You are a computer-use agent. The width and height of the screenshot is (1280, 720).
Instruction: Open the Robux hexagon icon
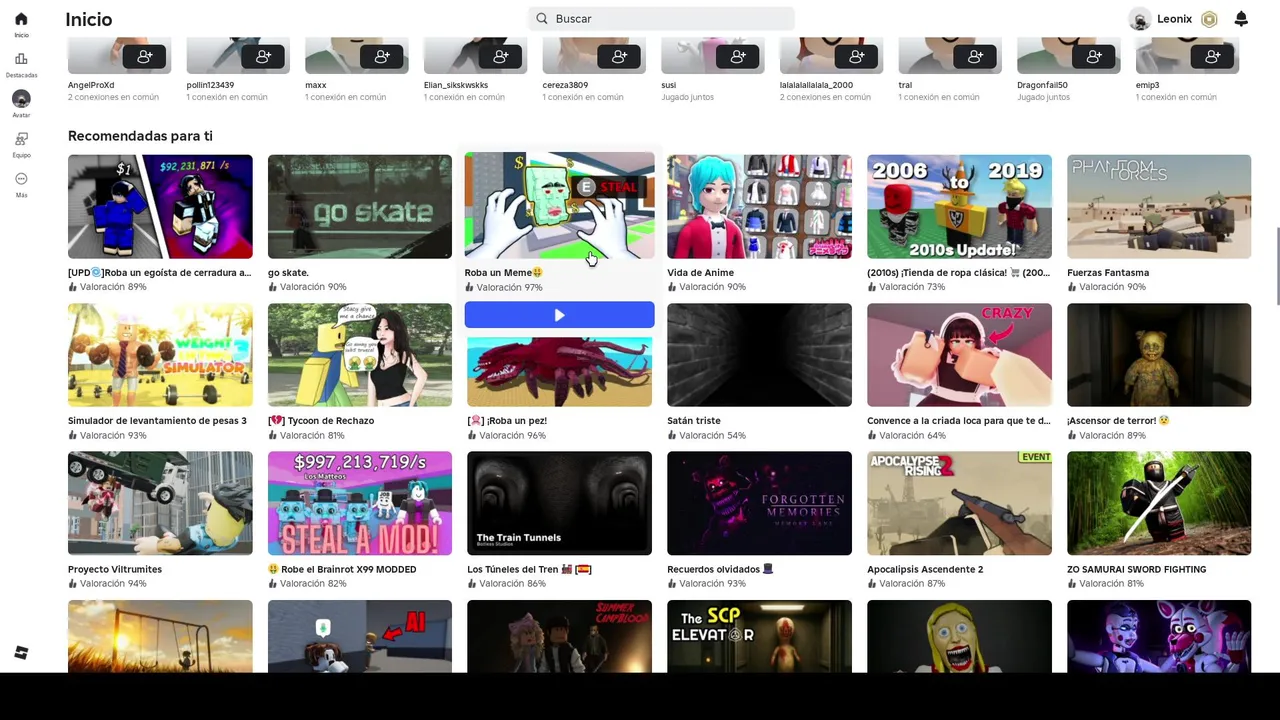[x=1209, y=19]
